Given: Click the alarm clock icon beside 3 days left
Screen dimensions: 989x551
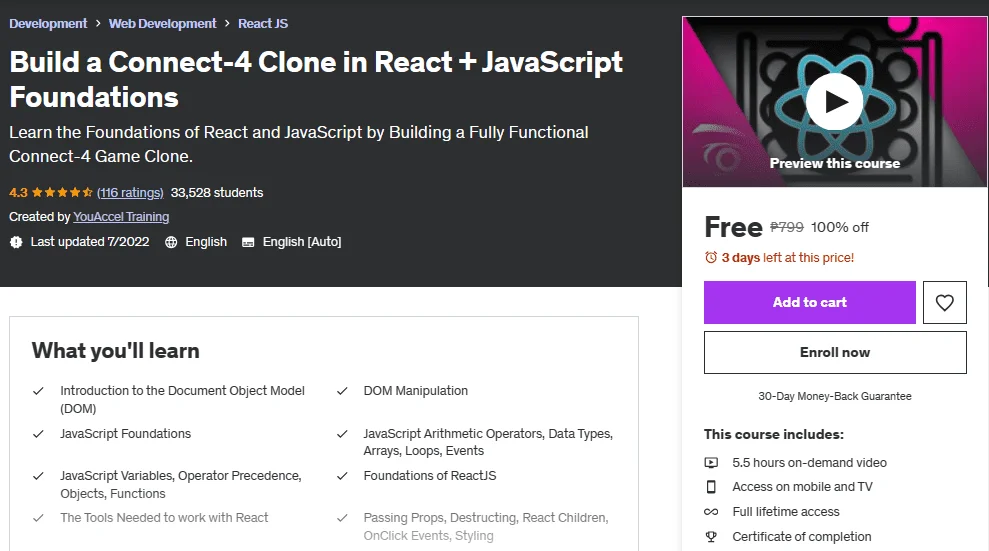Looking at the screenshot, I should (x=711, y=257).
